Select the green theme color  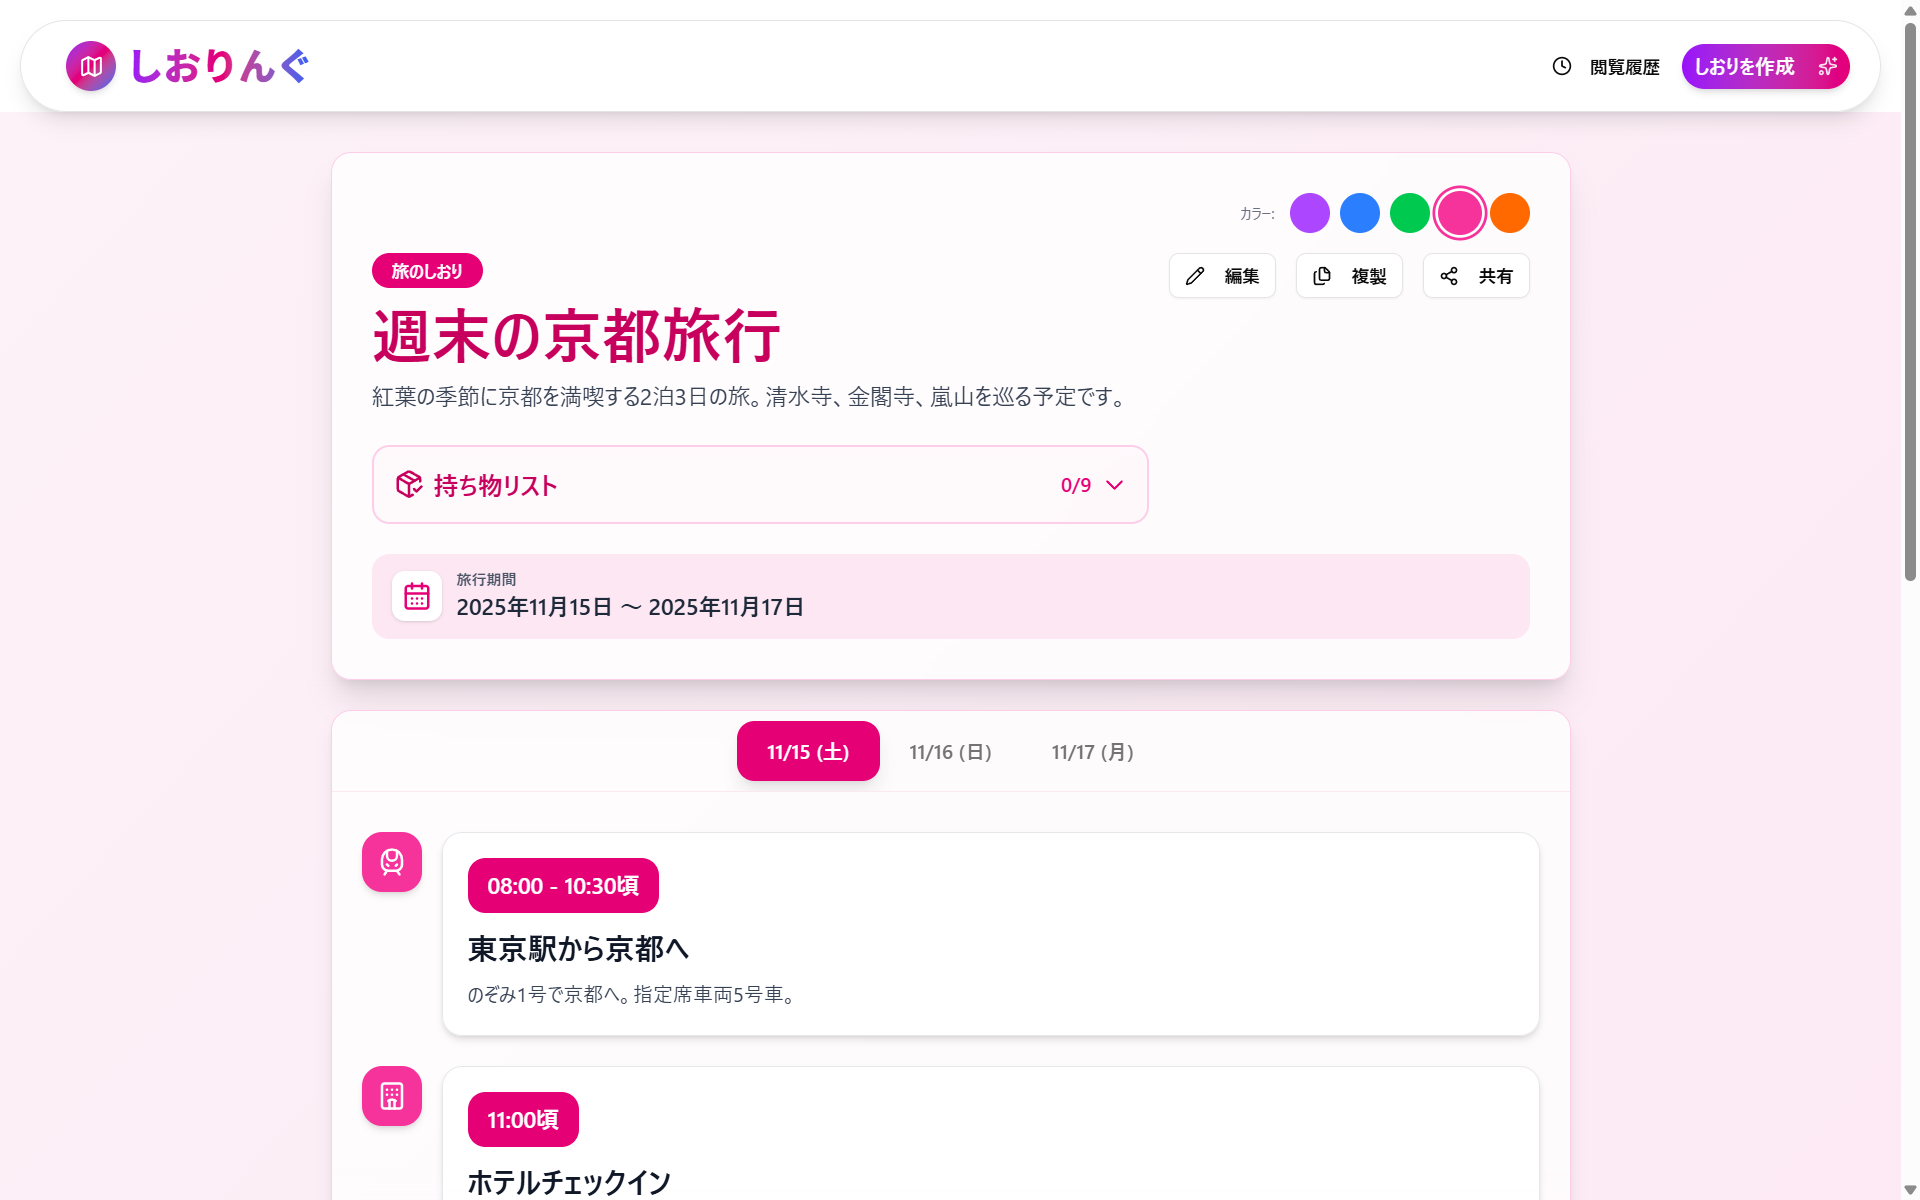1409,213
